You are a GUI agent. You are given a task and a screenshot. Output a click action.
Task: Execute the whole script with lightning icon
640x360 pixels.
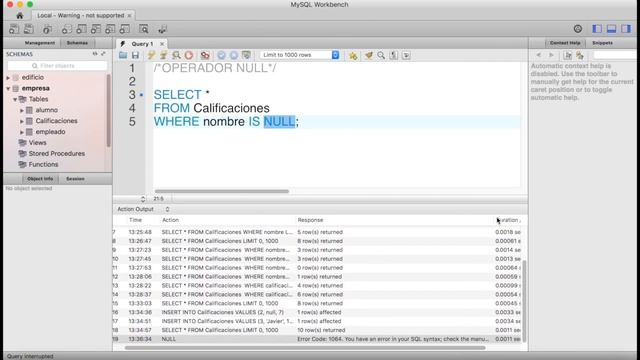coord(151,55)
